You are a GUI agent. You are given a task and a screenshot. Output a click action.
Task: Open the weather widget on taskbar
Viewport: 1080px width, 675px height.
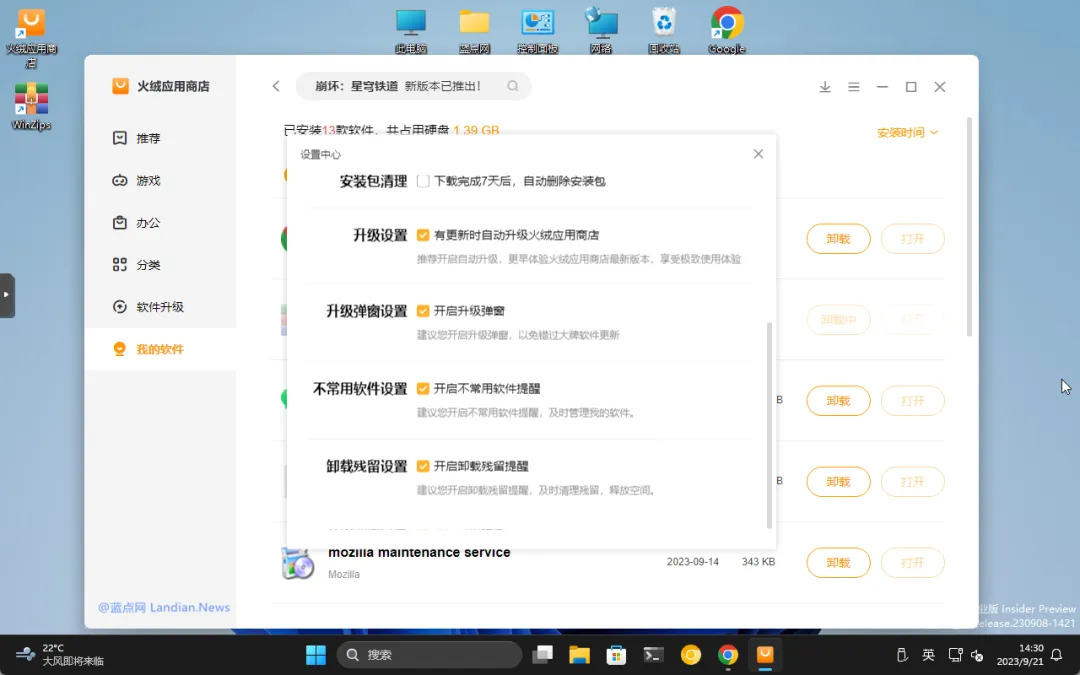(x=61, y=654)
